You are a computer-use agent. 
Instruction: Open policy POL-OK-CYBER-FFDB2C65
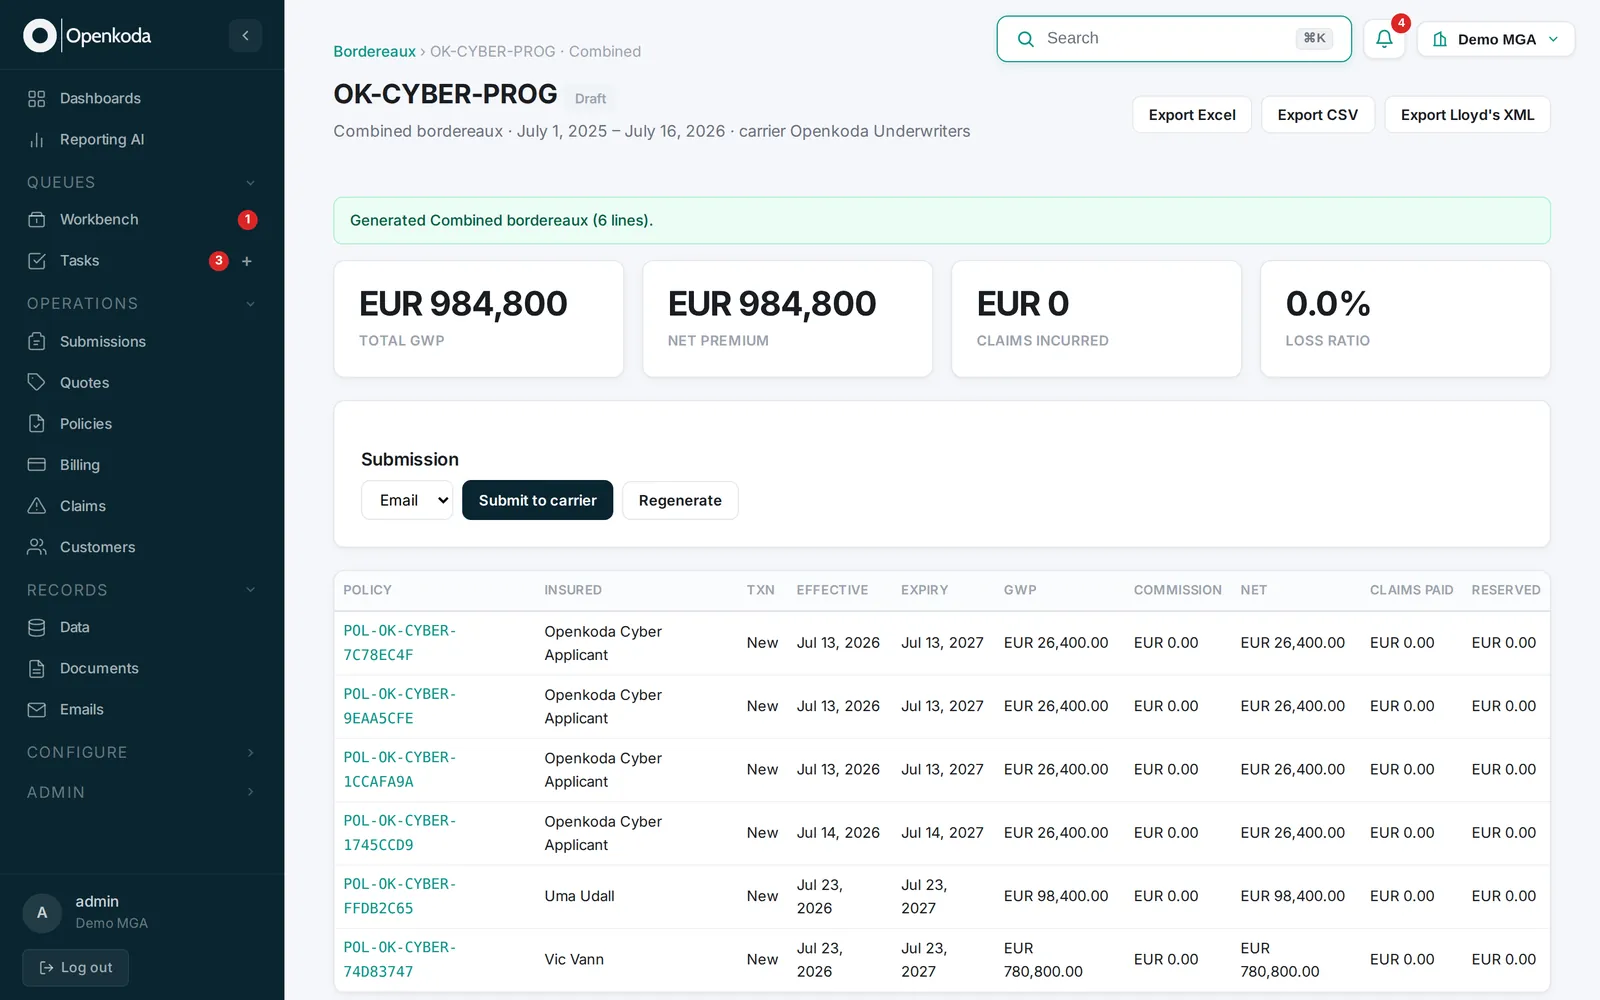tap(400, 896)
